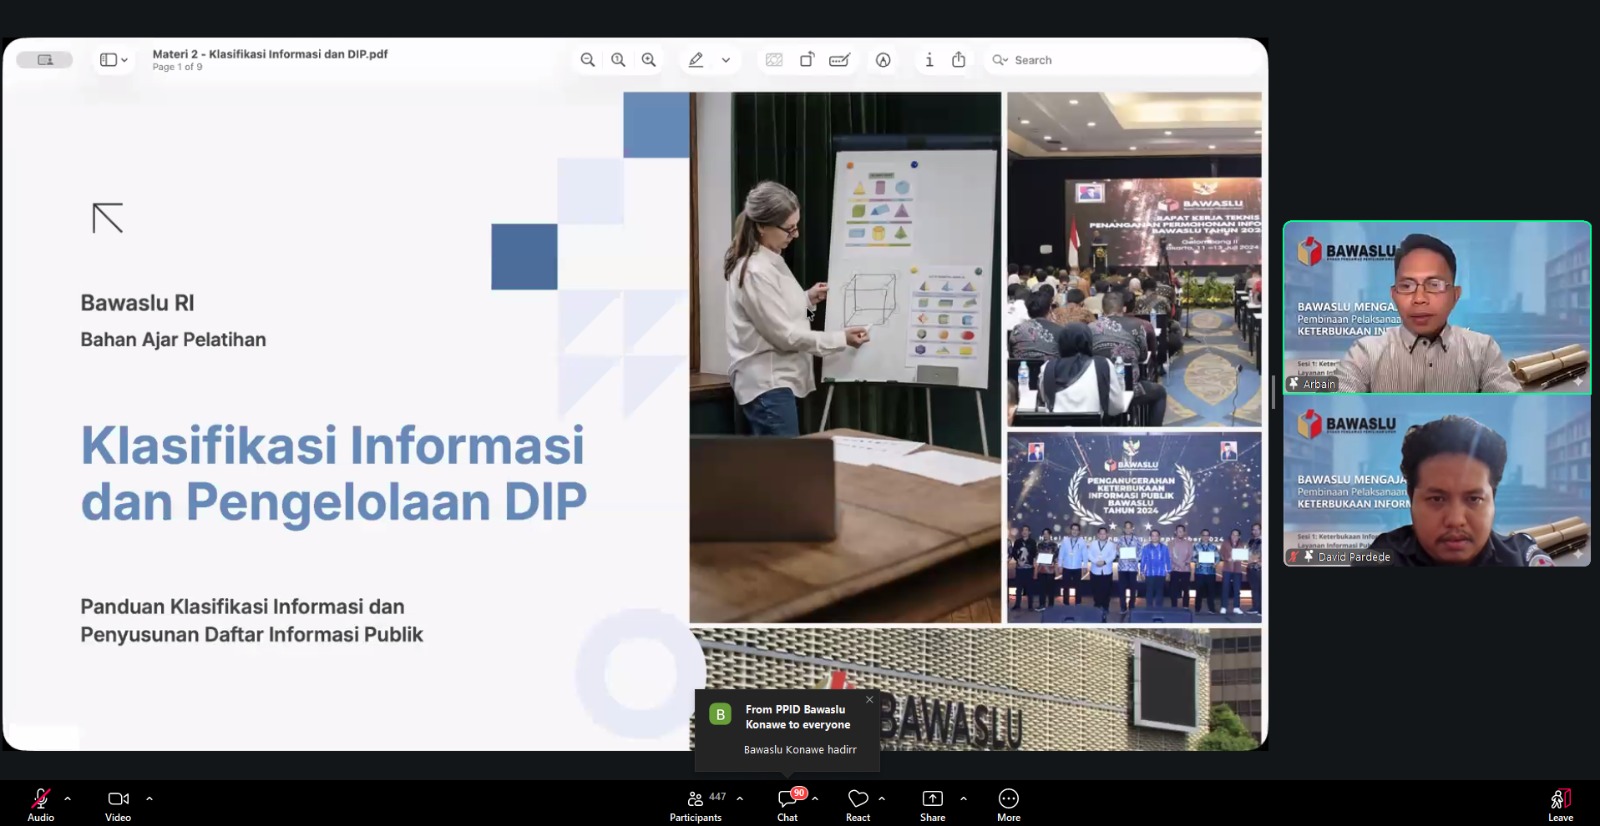Open the Participants panel
The width and height of the screenshot is (1600, 826).
tap(696, 804)
